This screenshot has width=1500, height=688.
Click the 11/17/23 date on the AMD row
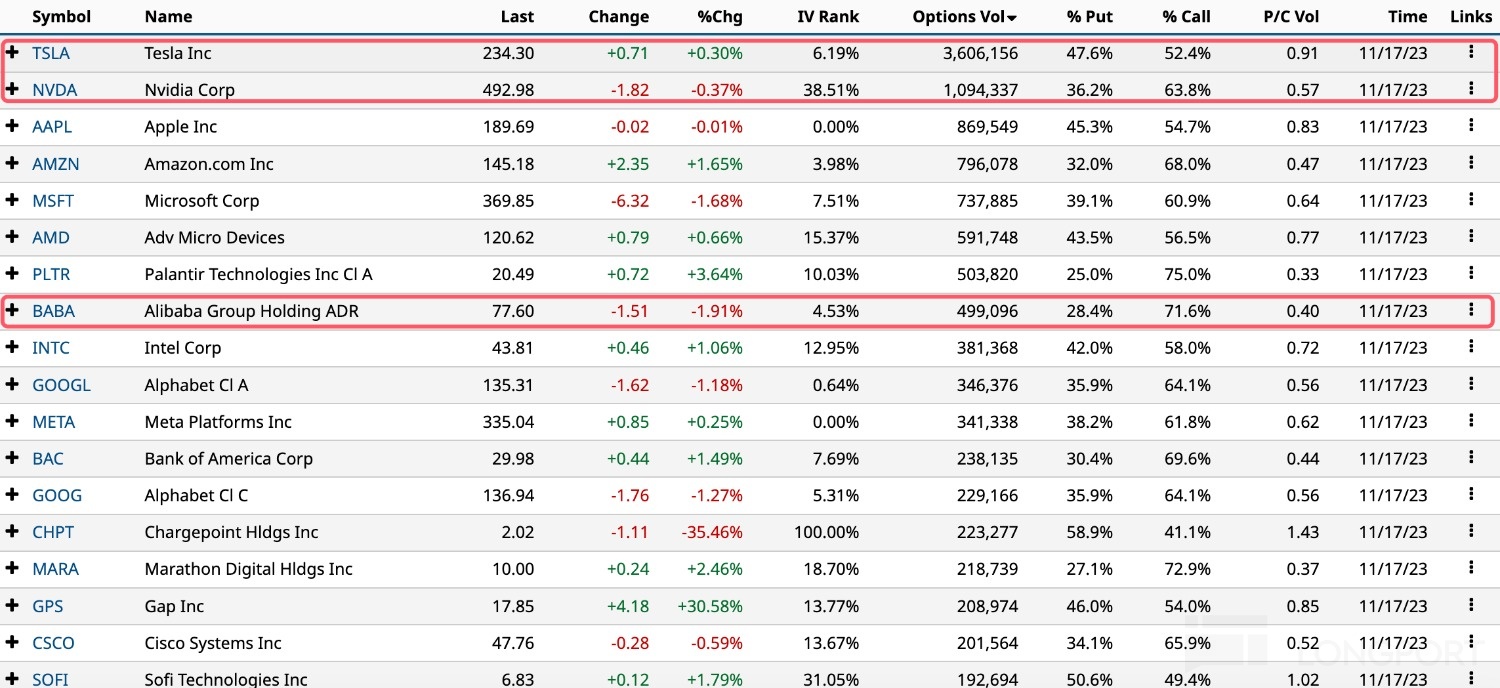click(1393, 238)
